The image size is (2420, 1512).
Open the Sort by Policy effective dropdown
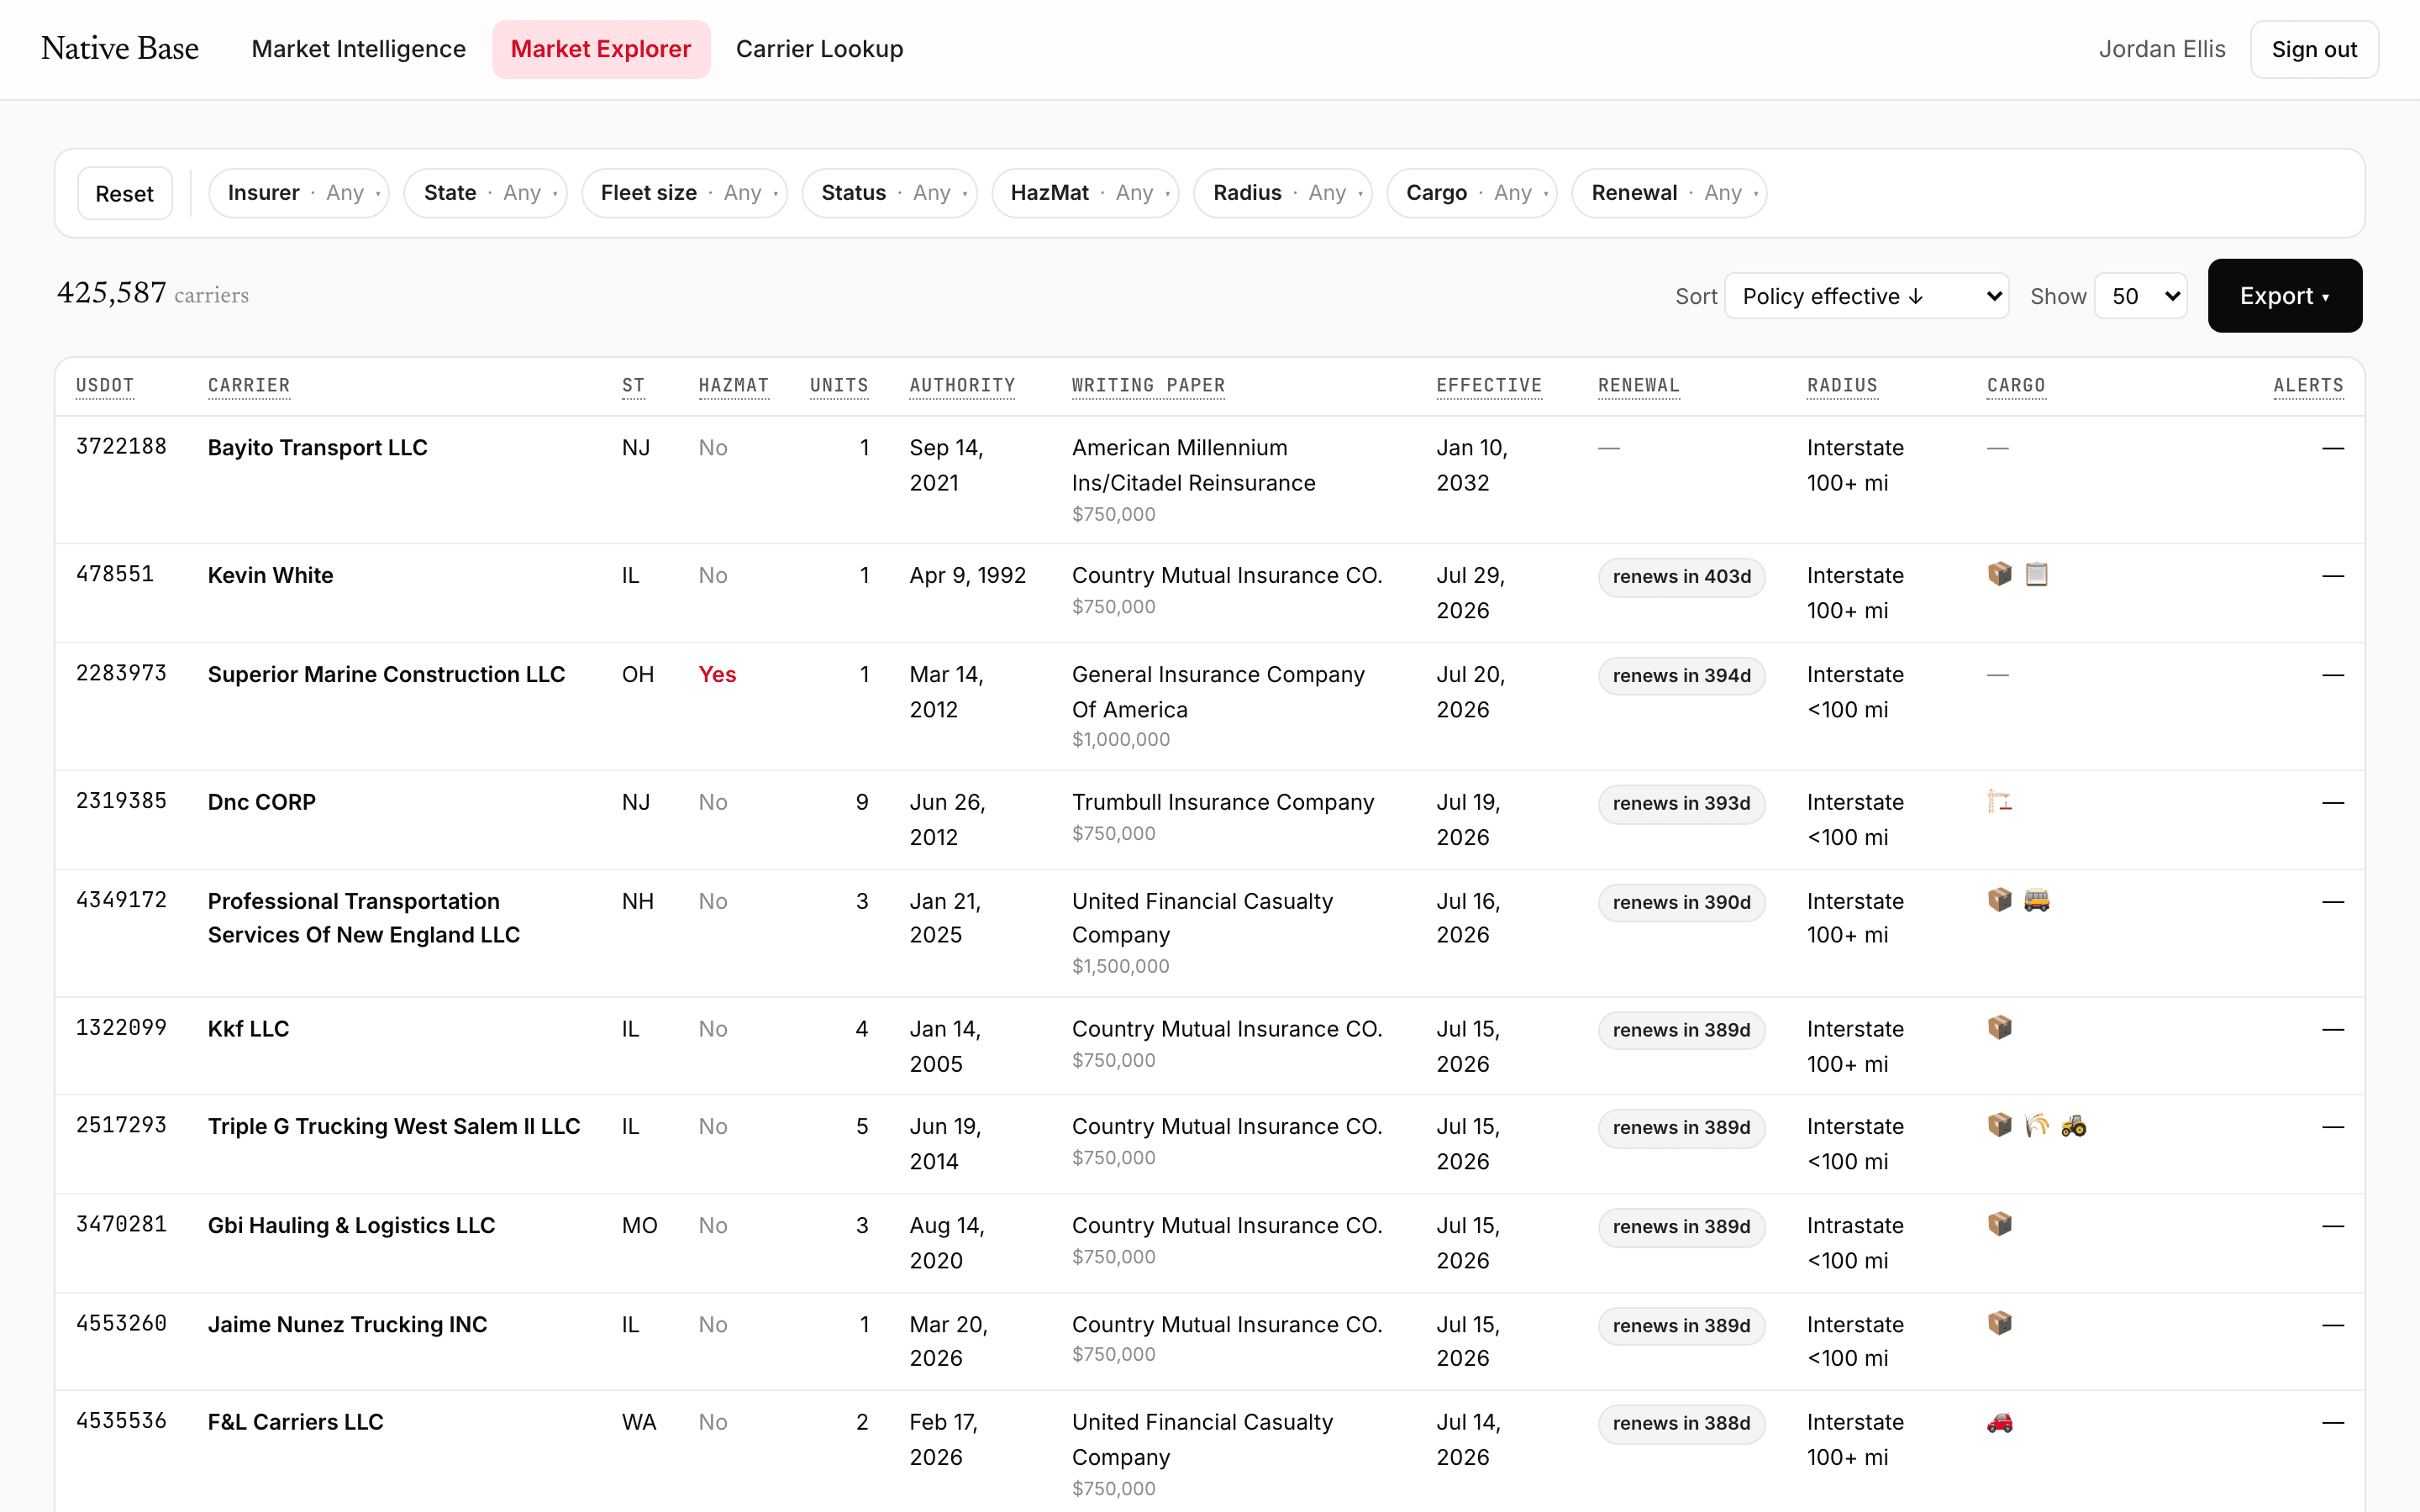pos(1866,296)
